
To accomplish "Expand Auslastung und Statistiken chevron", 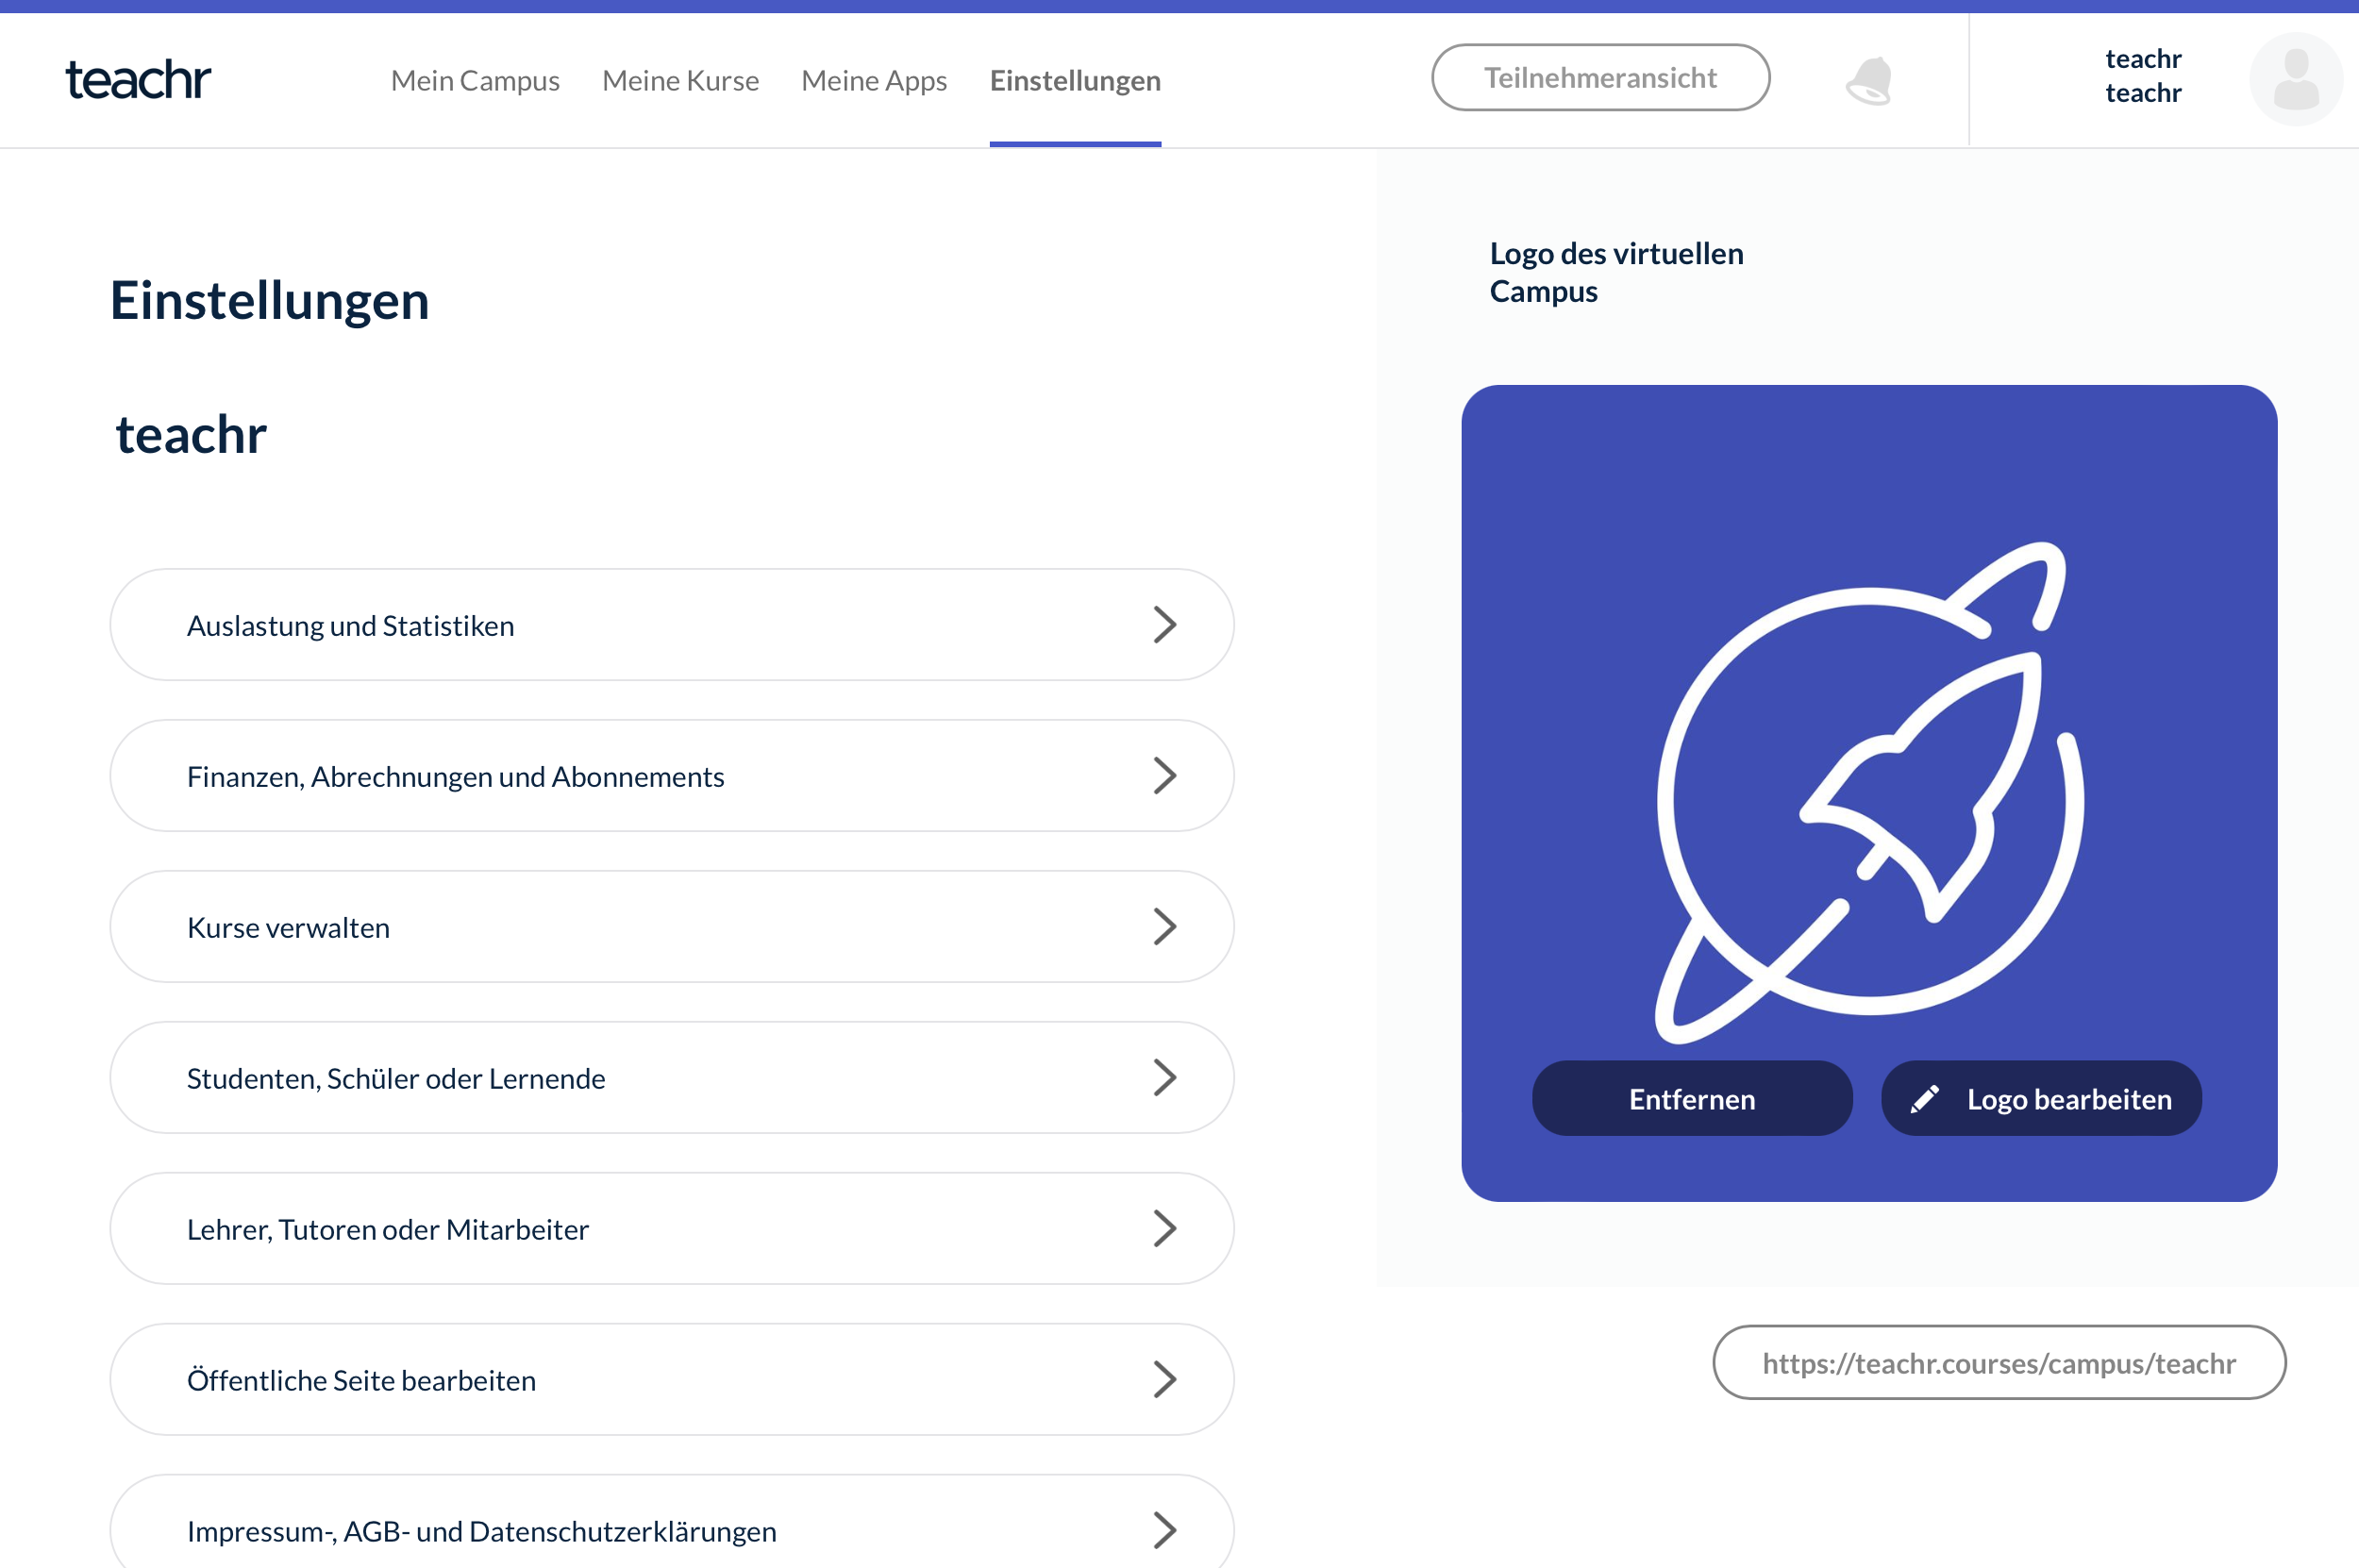I will [x=1164, y=625].
